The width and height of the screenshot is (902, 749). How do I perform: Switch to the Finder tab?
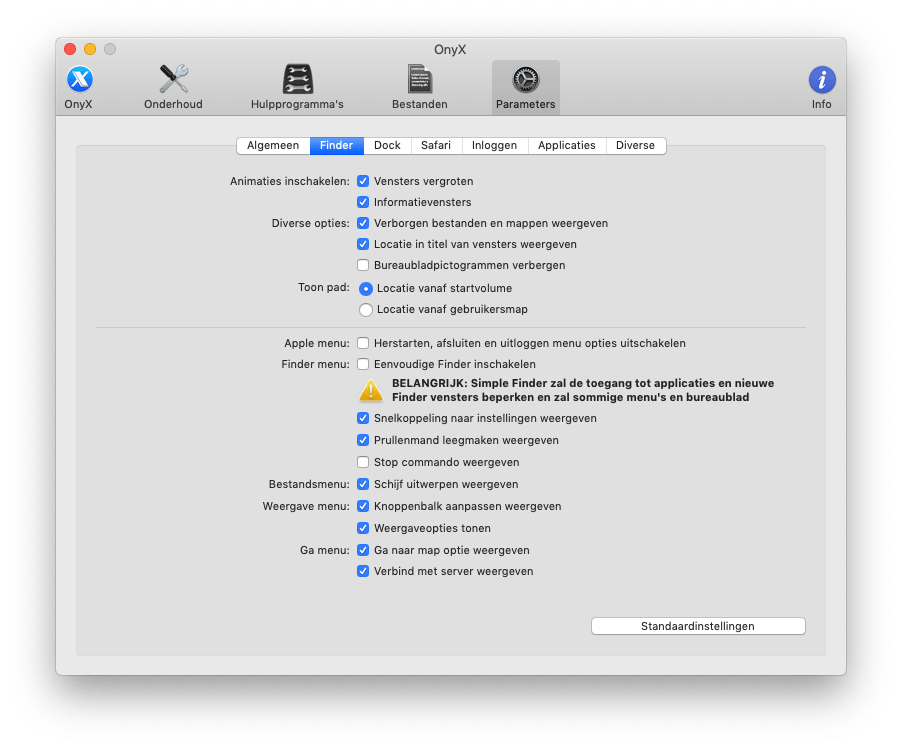[337, 146]
